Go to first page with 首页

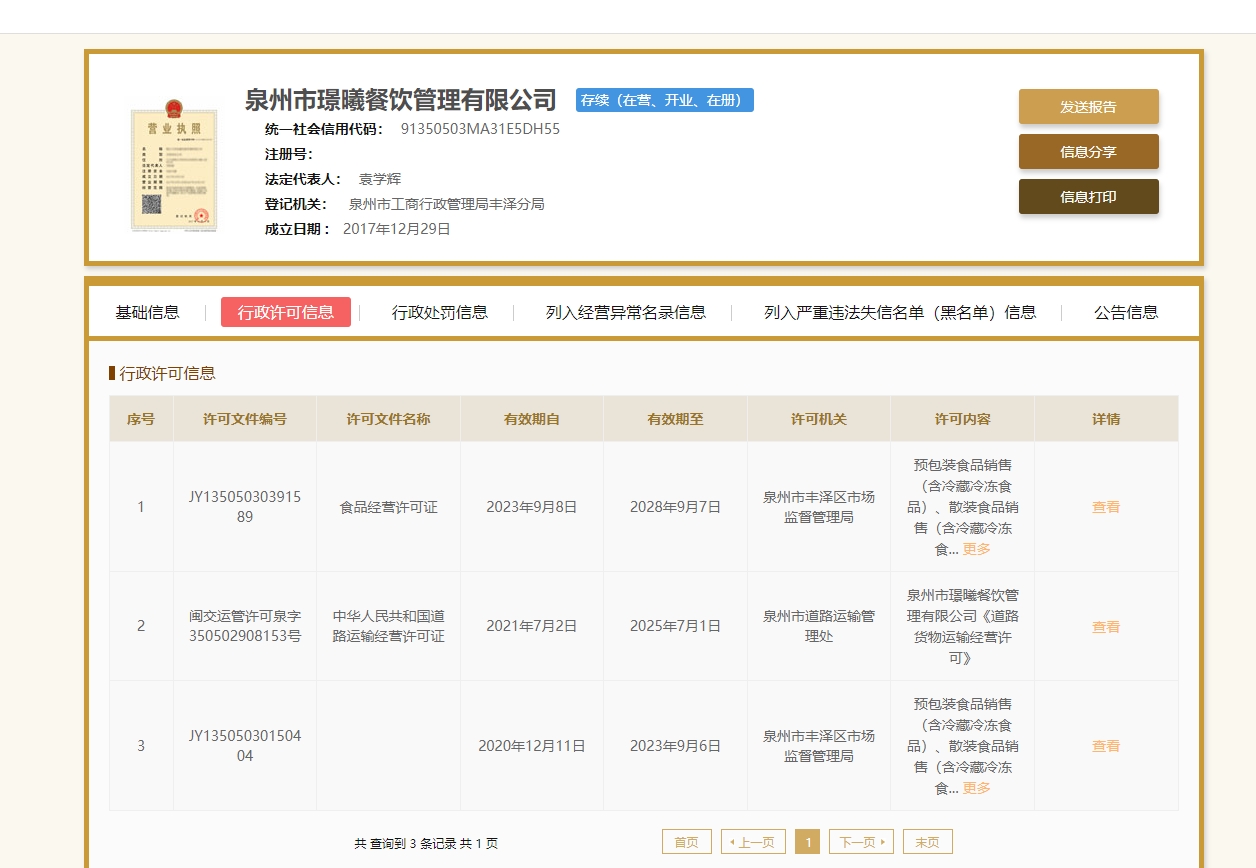(x=687, y=842)
